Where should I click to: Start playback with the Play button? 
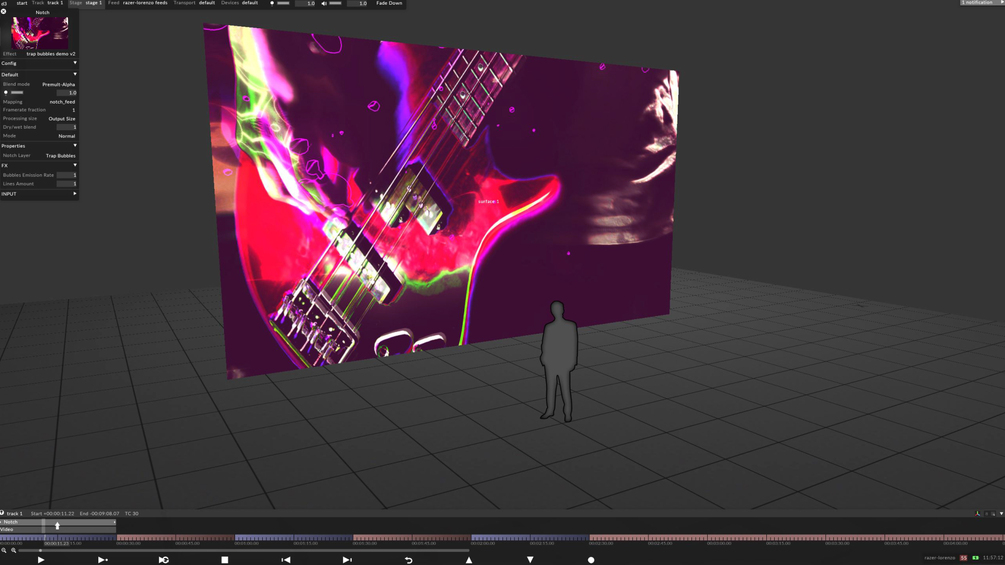(x=41, y=560)
